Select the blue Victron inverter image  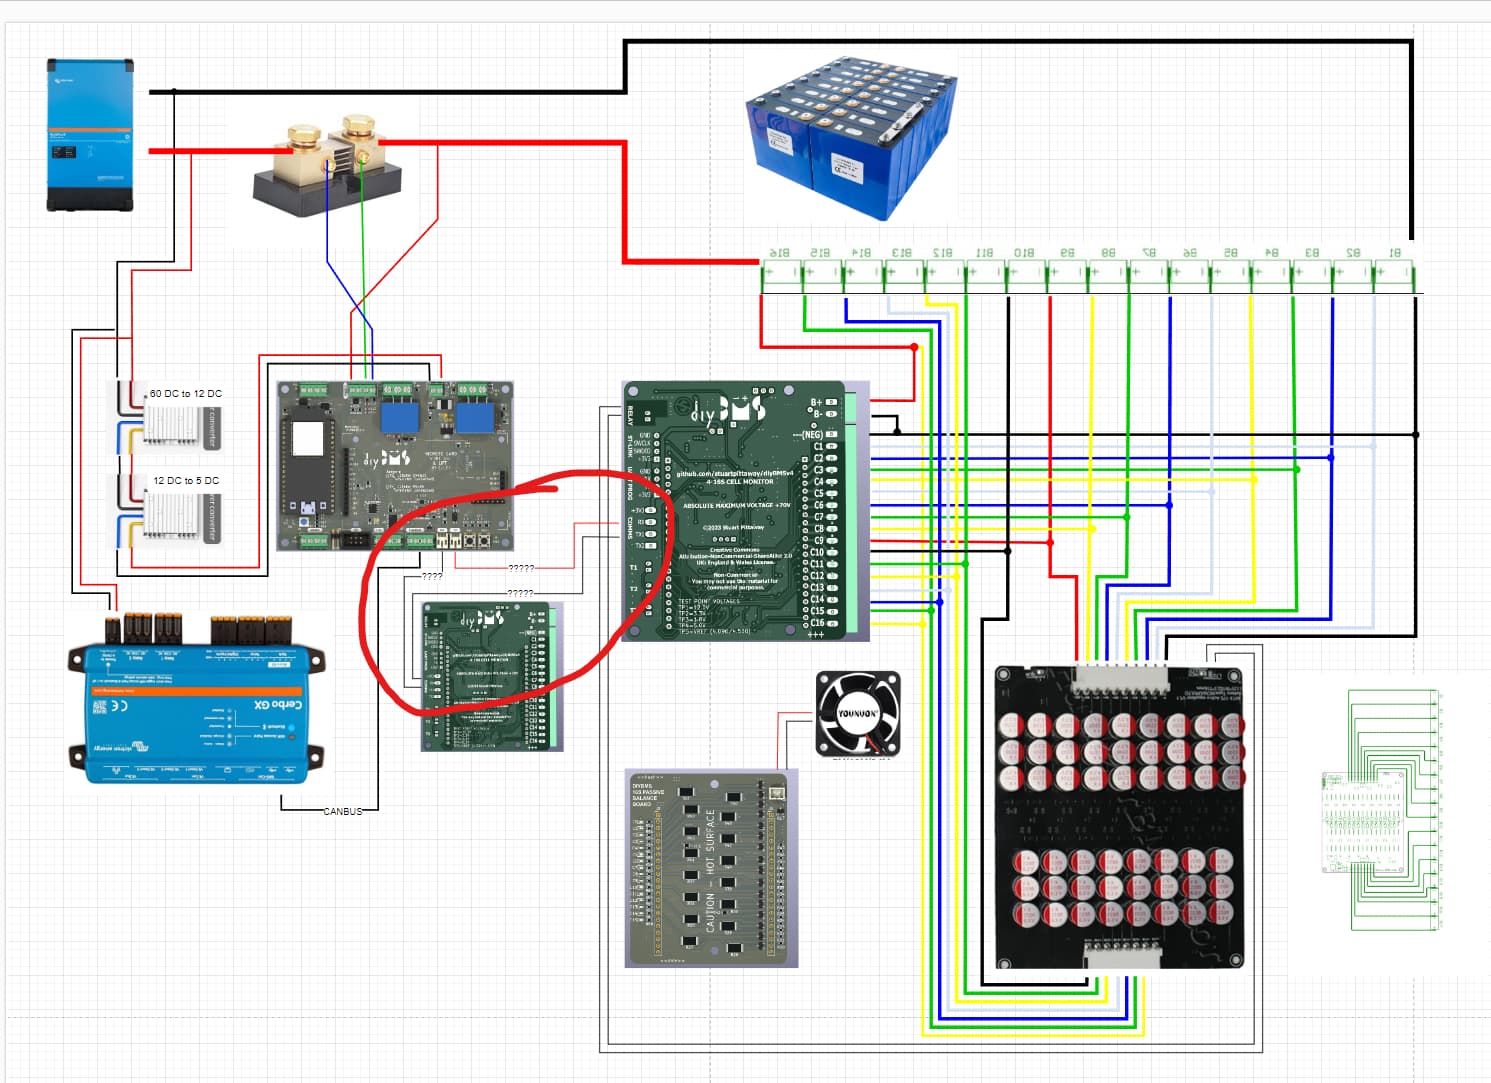point(90,135)
